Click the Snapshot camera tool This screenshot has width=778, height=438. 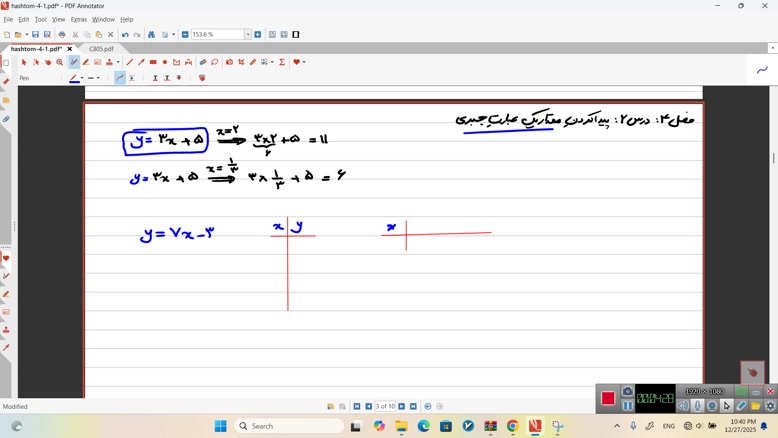[229, 62]
